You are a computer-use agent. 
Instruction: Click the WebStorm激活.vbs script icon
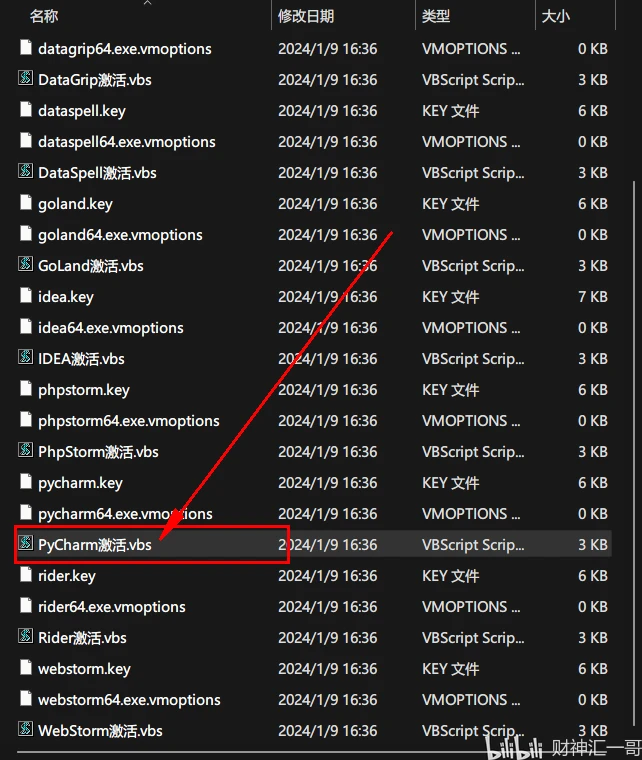tap(26, 729)
